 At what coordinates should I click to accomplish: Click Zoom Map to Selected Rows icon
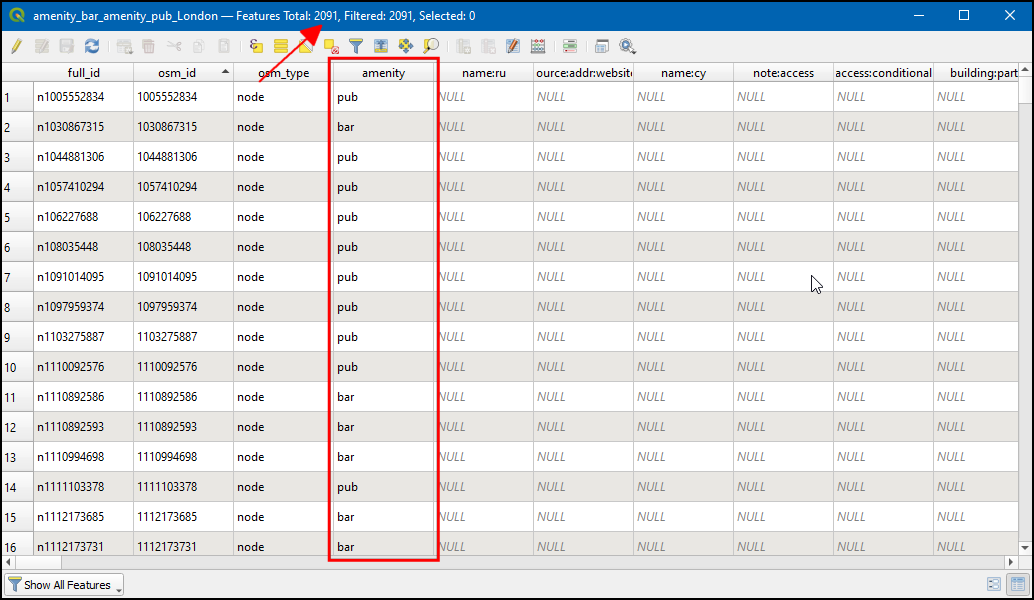(431, 46)
